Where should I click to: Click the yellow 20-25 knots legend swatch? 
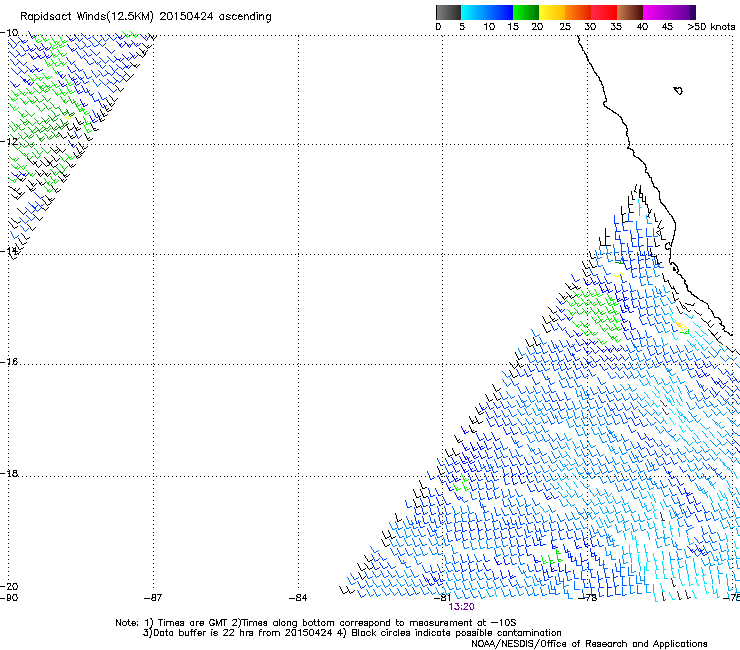[552, 12]
